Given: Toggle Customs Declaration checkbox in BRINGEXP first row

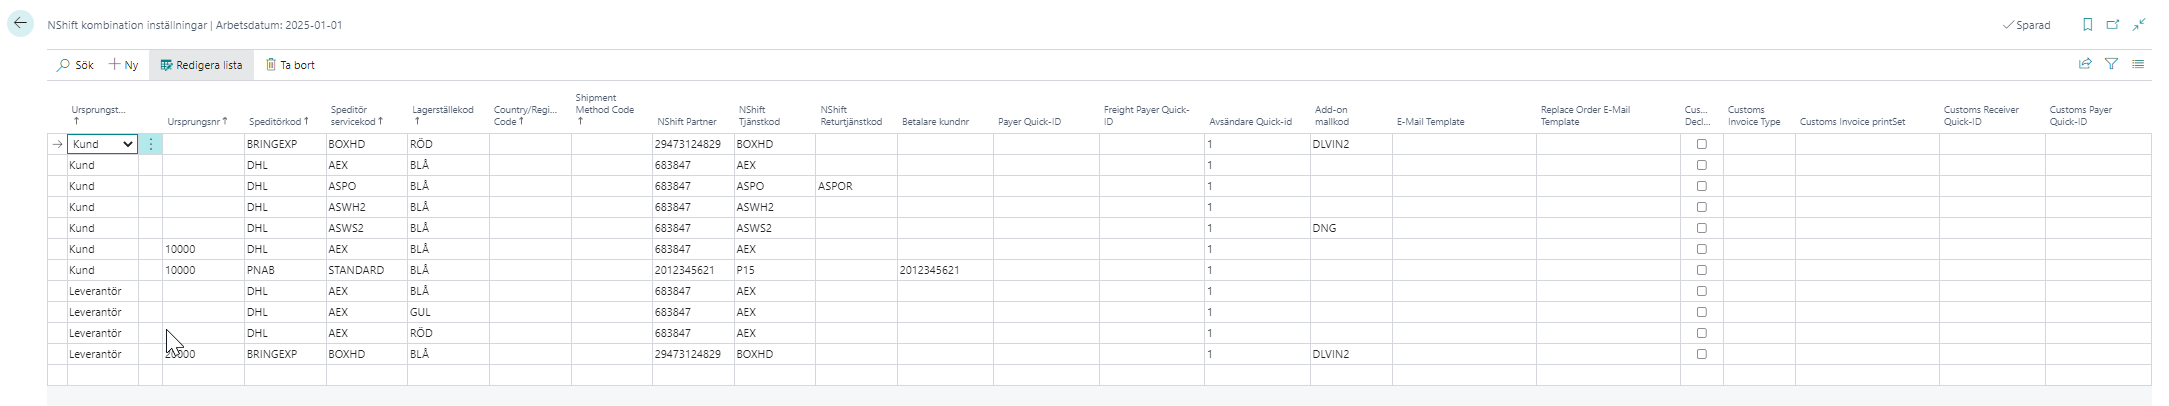Looking at the screenshot, I should [x=1701, y=144].
